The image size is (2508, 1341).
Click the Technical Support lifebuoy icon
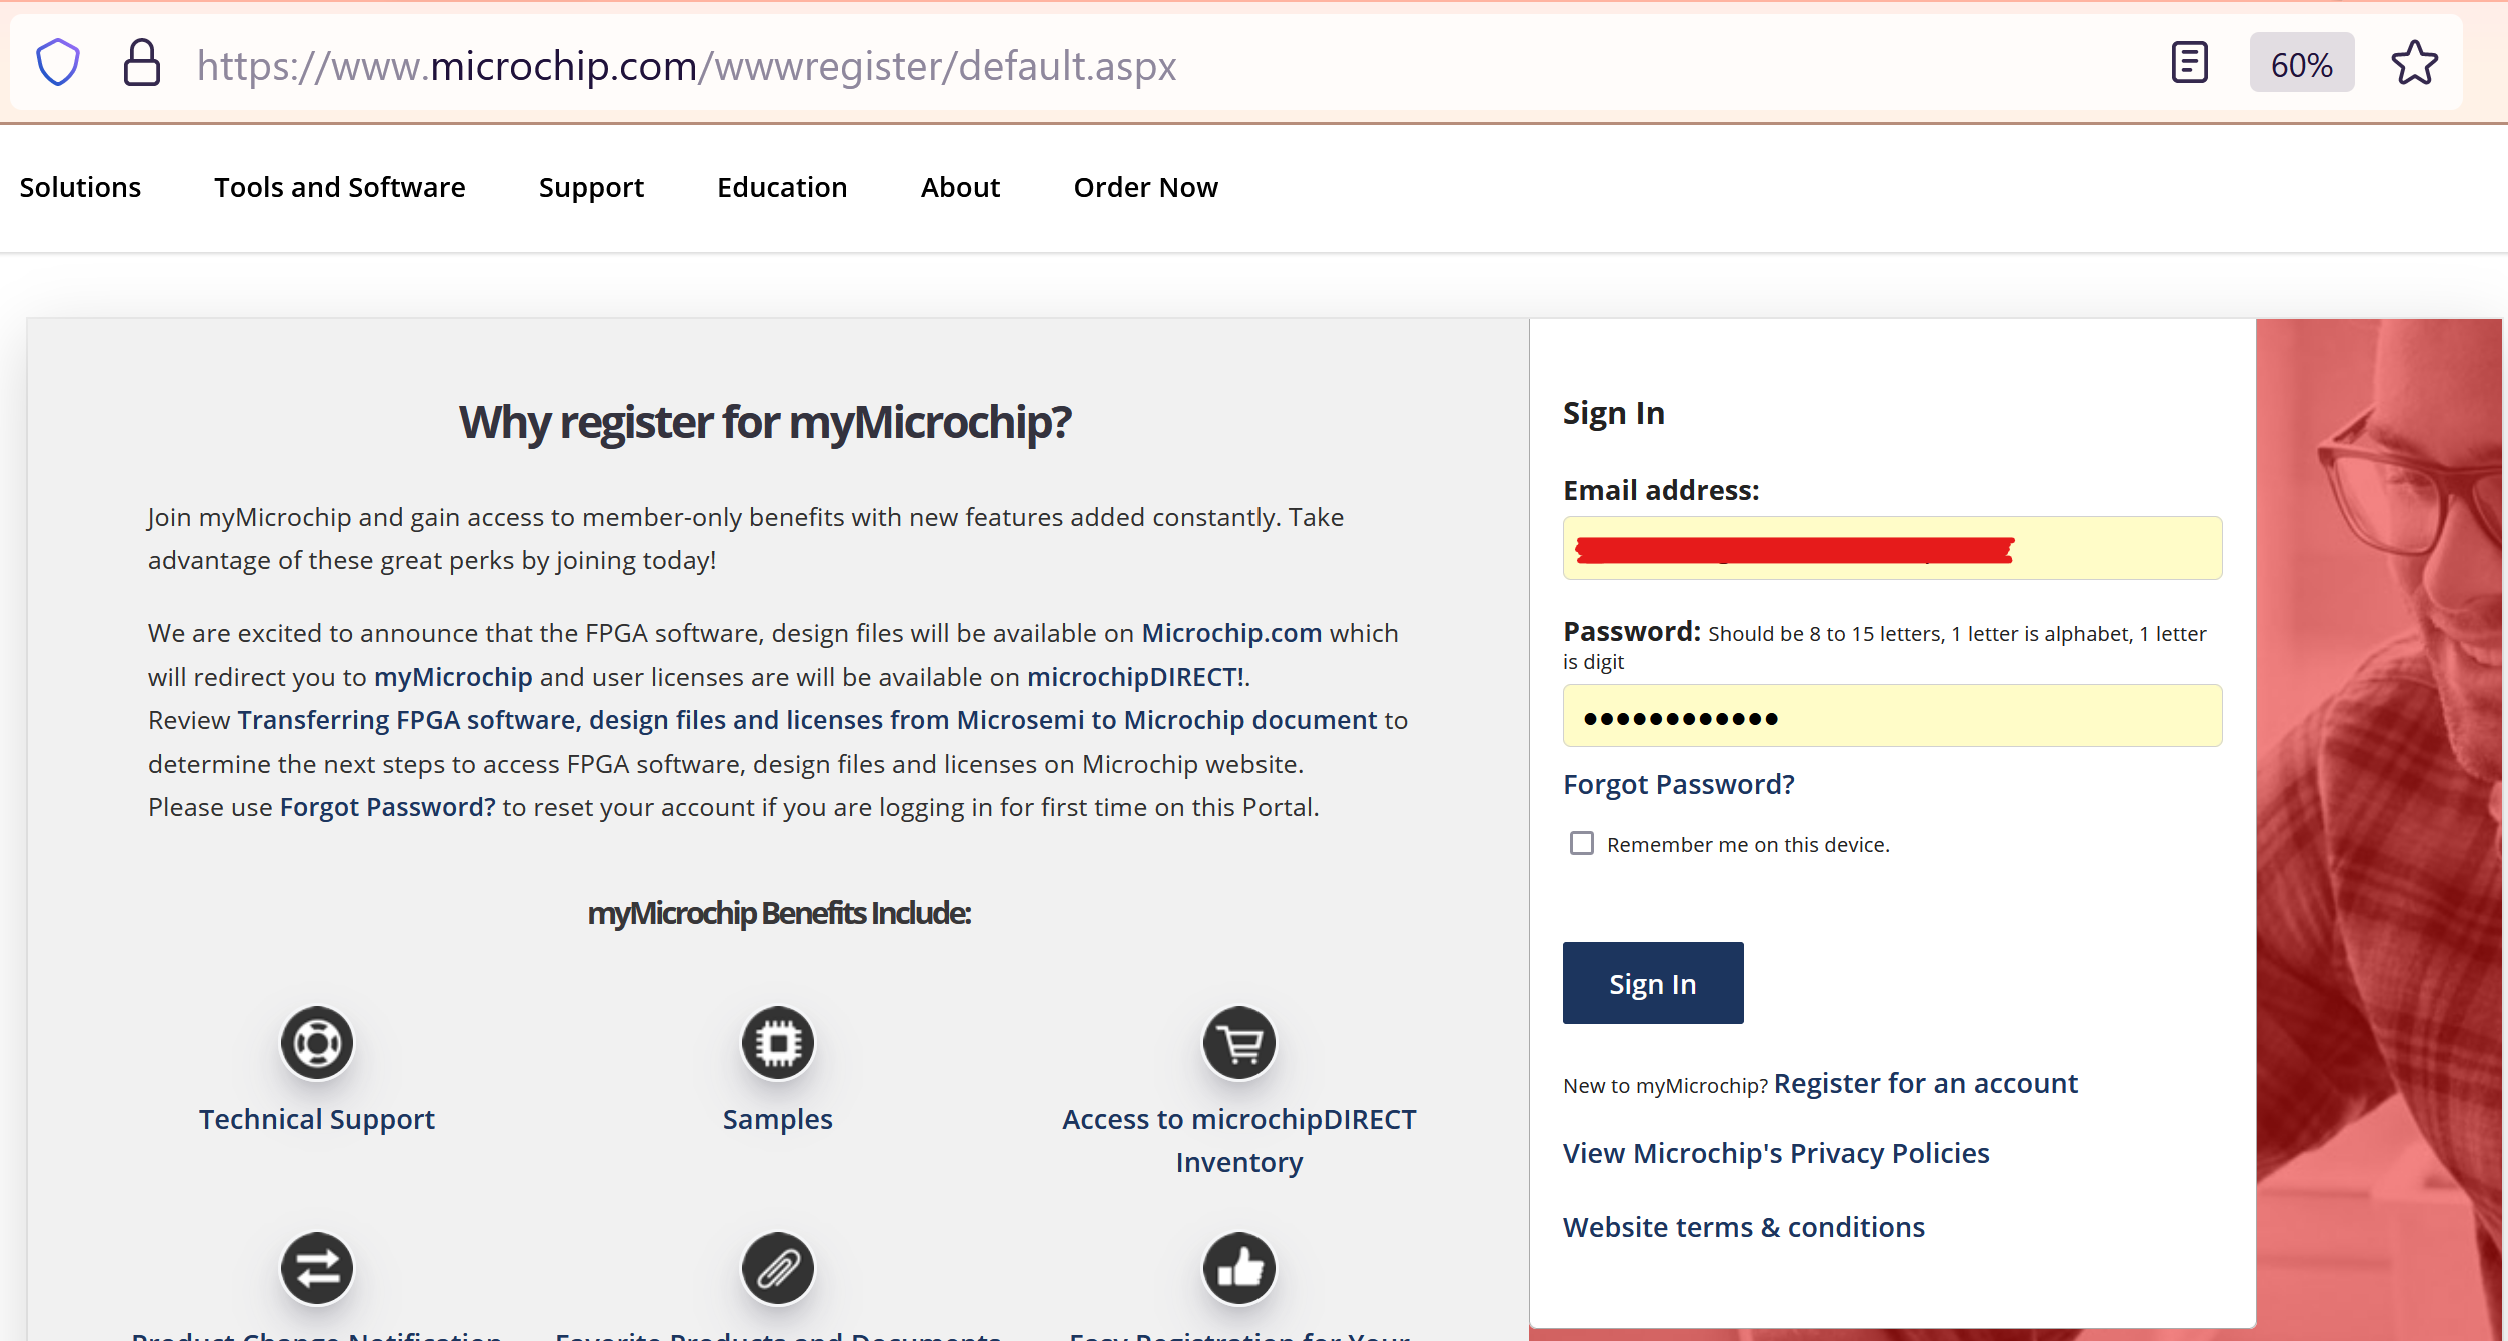[317, 1043]
